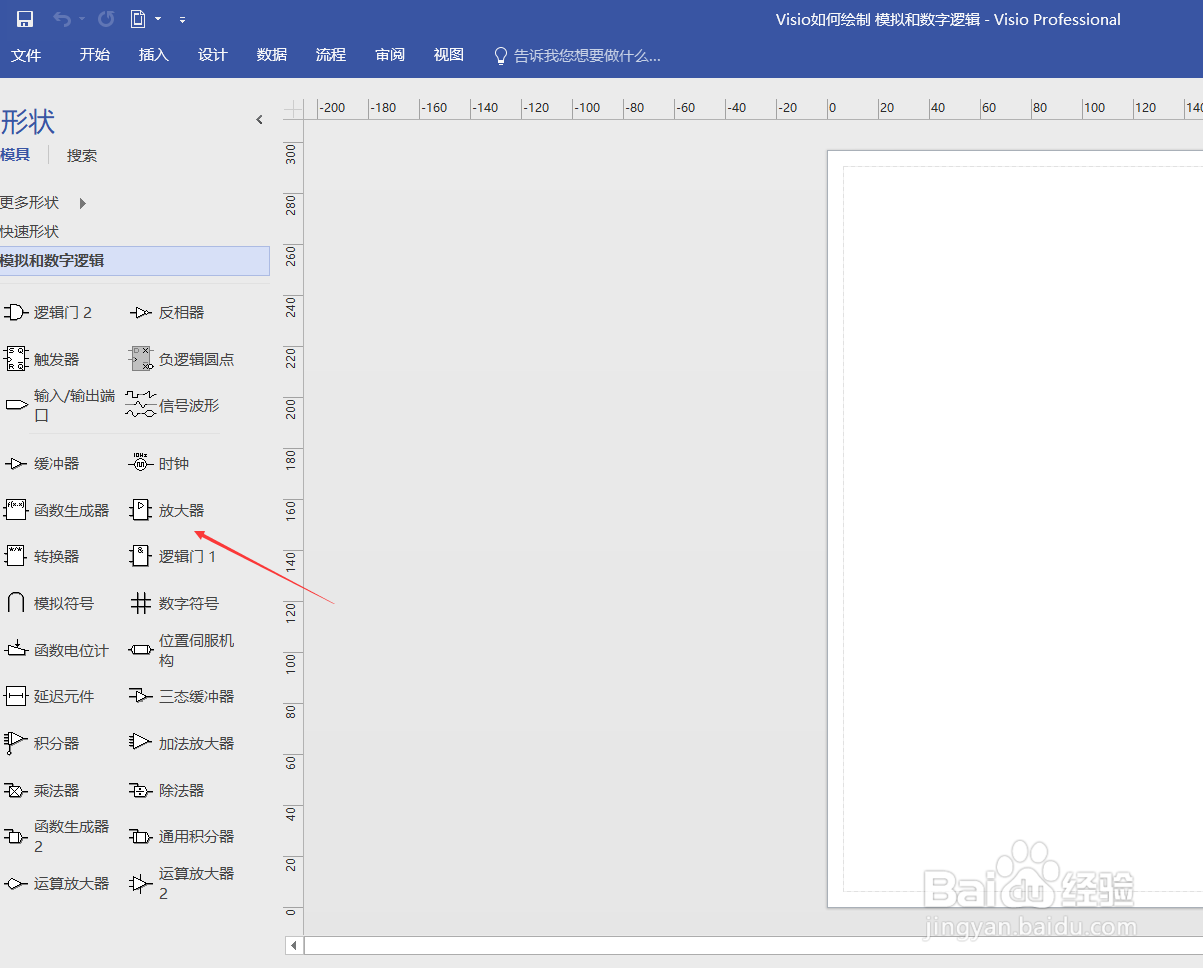The width and height of the screenshot is (1203, 968).
Task: Choose the 信号波形 waveform shape icon
Action: (x=141, y=404)
